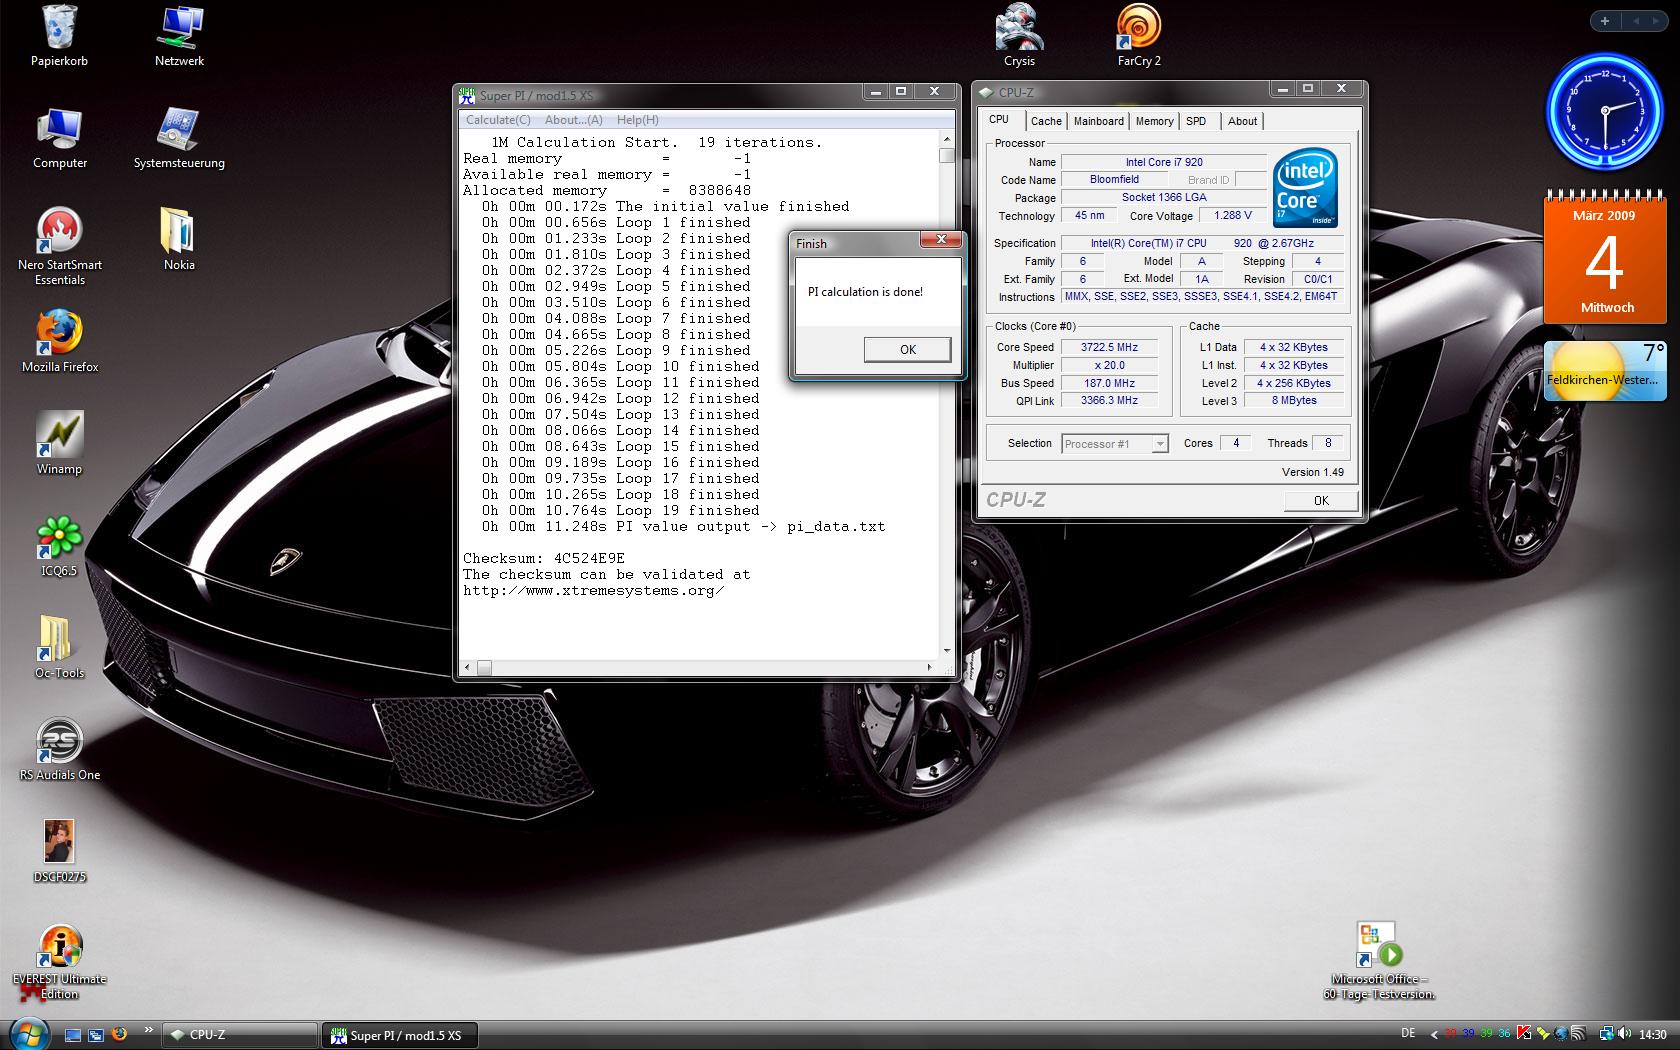Click the Windows Start orb

click(27, 1033)
